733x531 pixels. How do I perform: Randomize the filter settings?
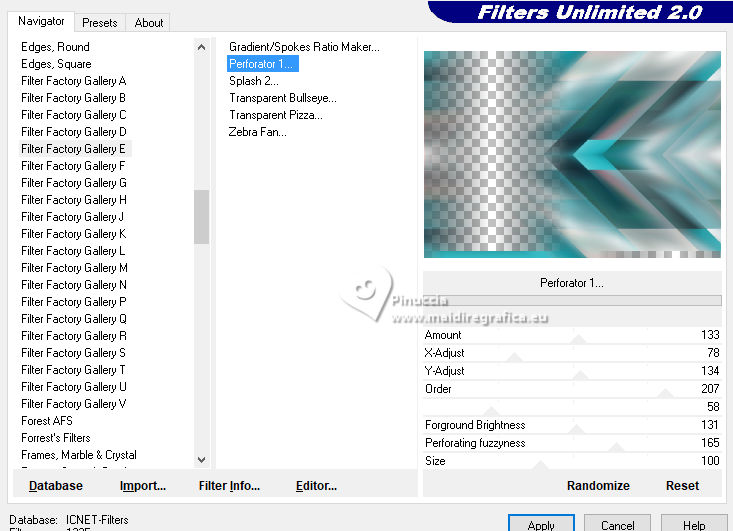[x=598, y=486]
